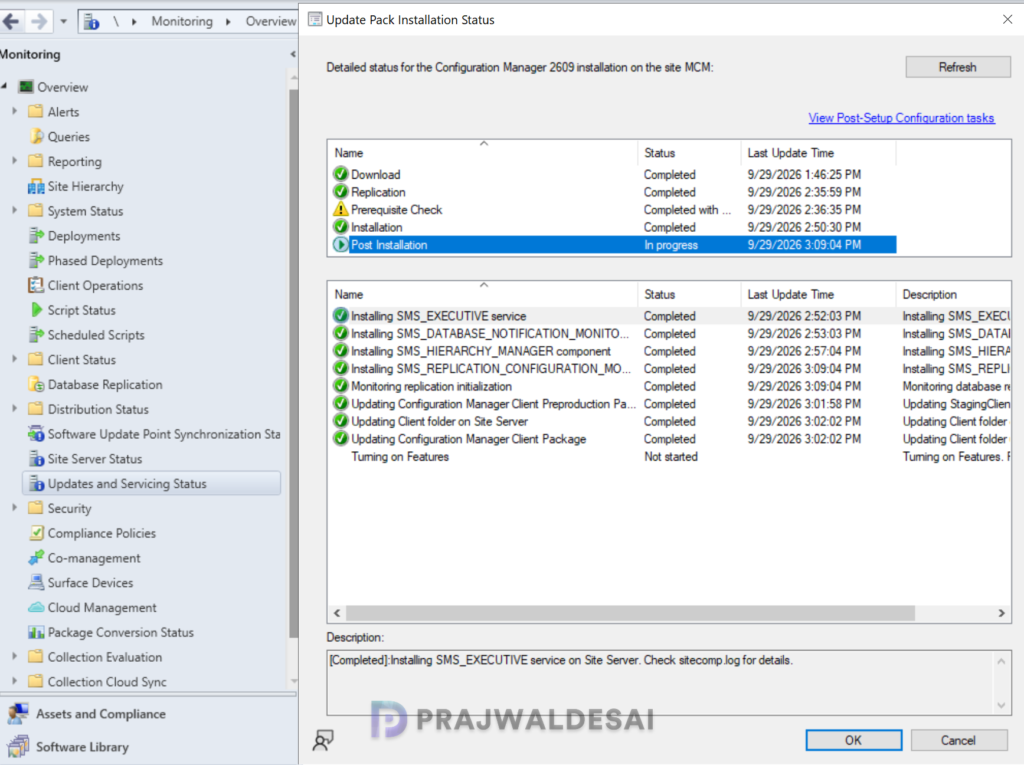This screenshot has height=765, width=1024.
Task: Expand the Collection Cloud Sync node
Action: pyautogui.click(x=14, y=681)
